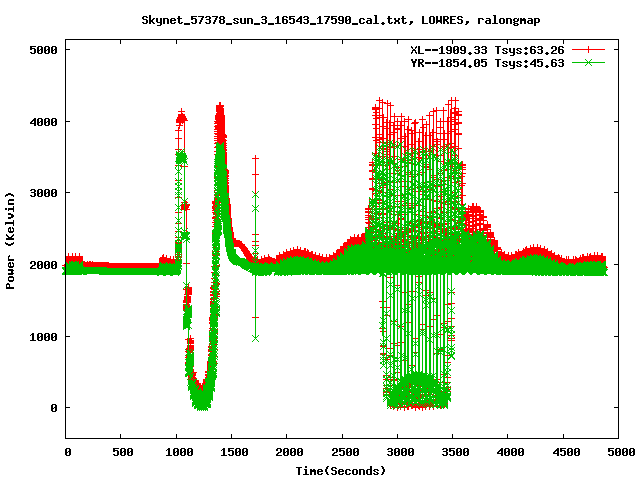
Task: Click the x-axis tick label 1500
Action: (x=234, y=452)
